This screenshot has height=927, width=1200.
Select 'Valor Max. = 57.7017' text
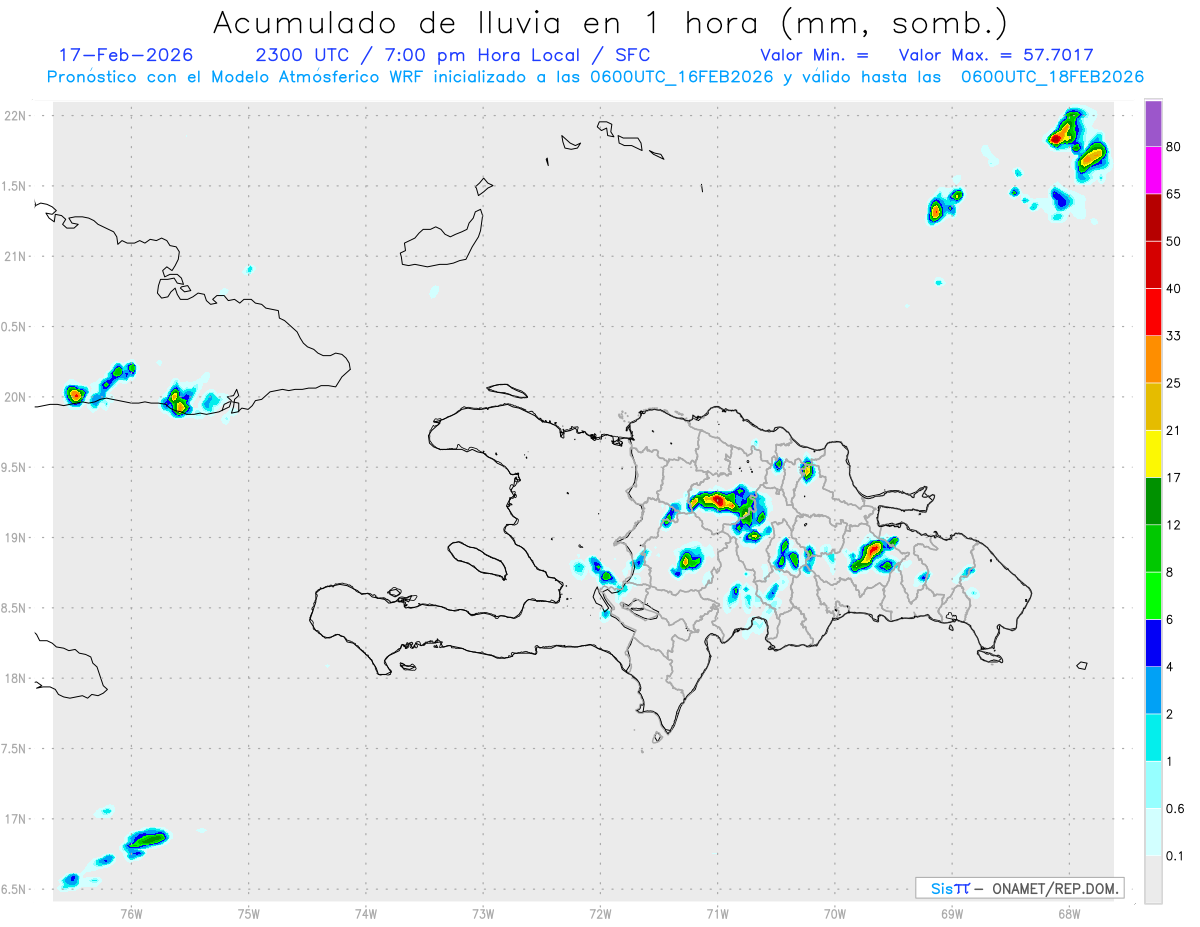[x=996, y=55]
